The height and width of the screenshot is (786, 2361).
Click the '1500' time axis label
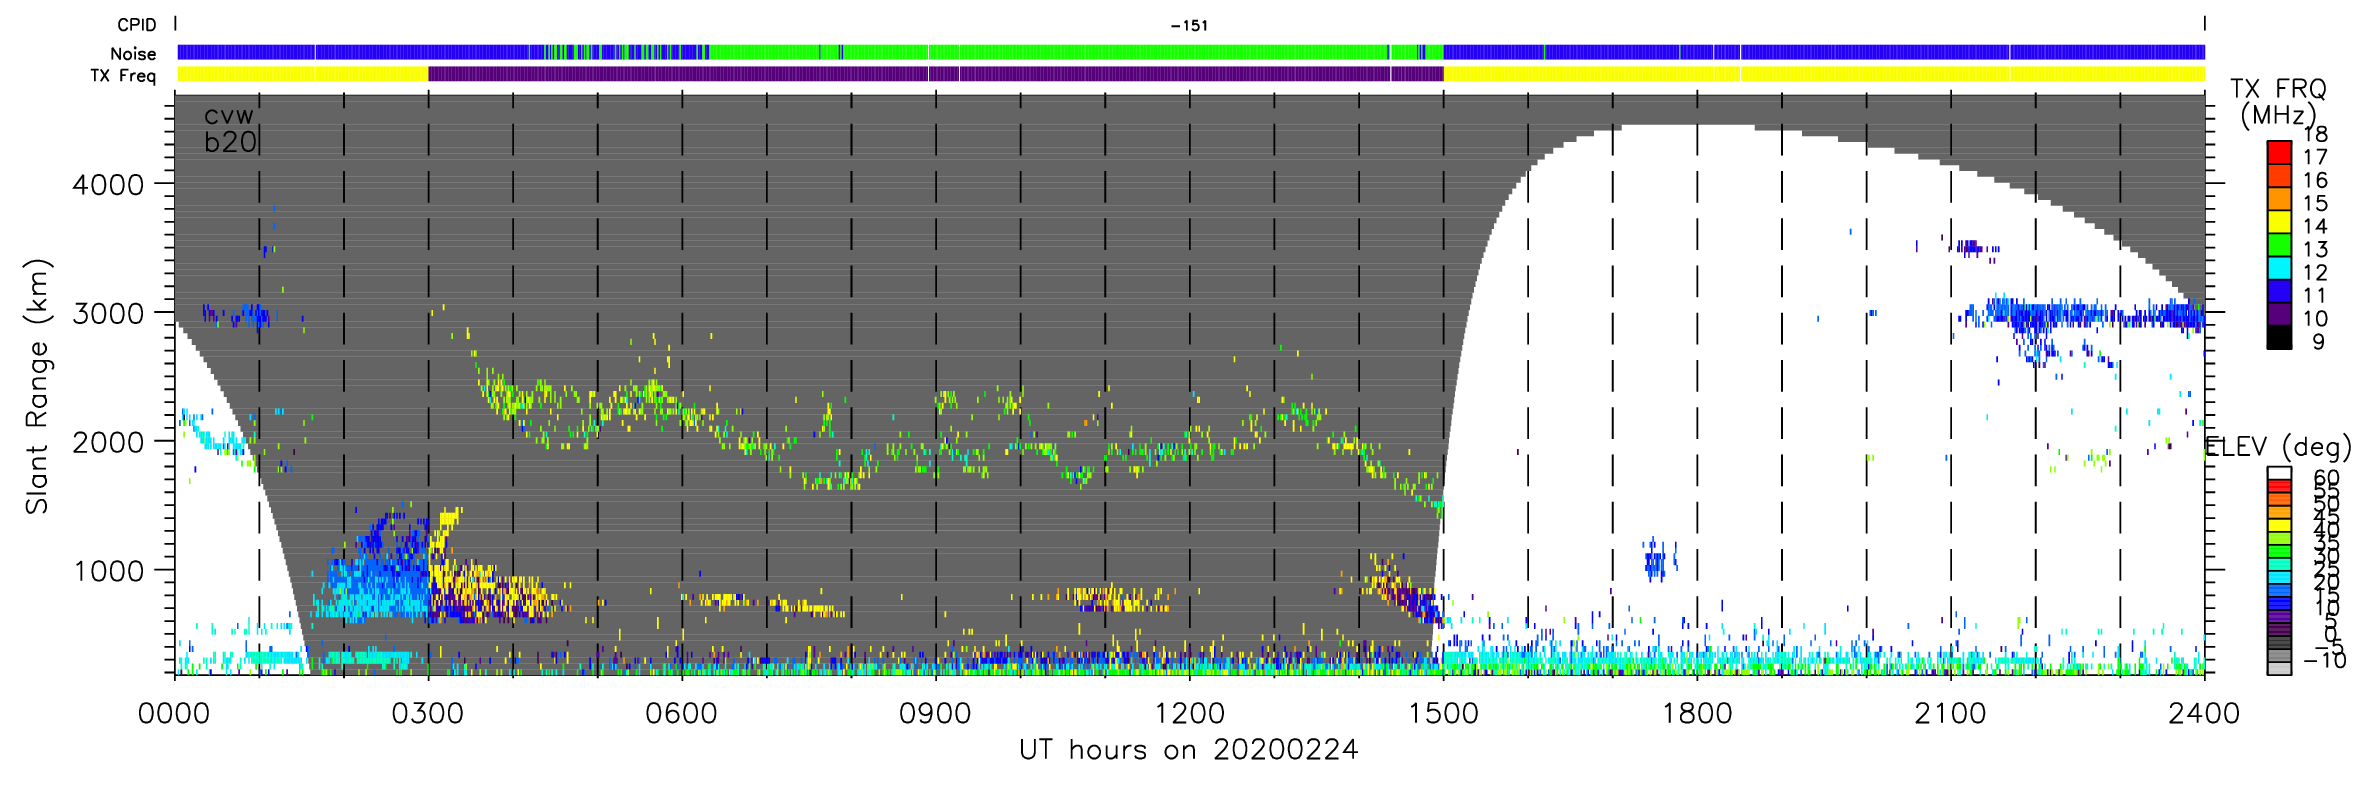pos(1443,713)
